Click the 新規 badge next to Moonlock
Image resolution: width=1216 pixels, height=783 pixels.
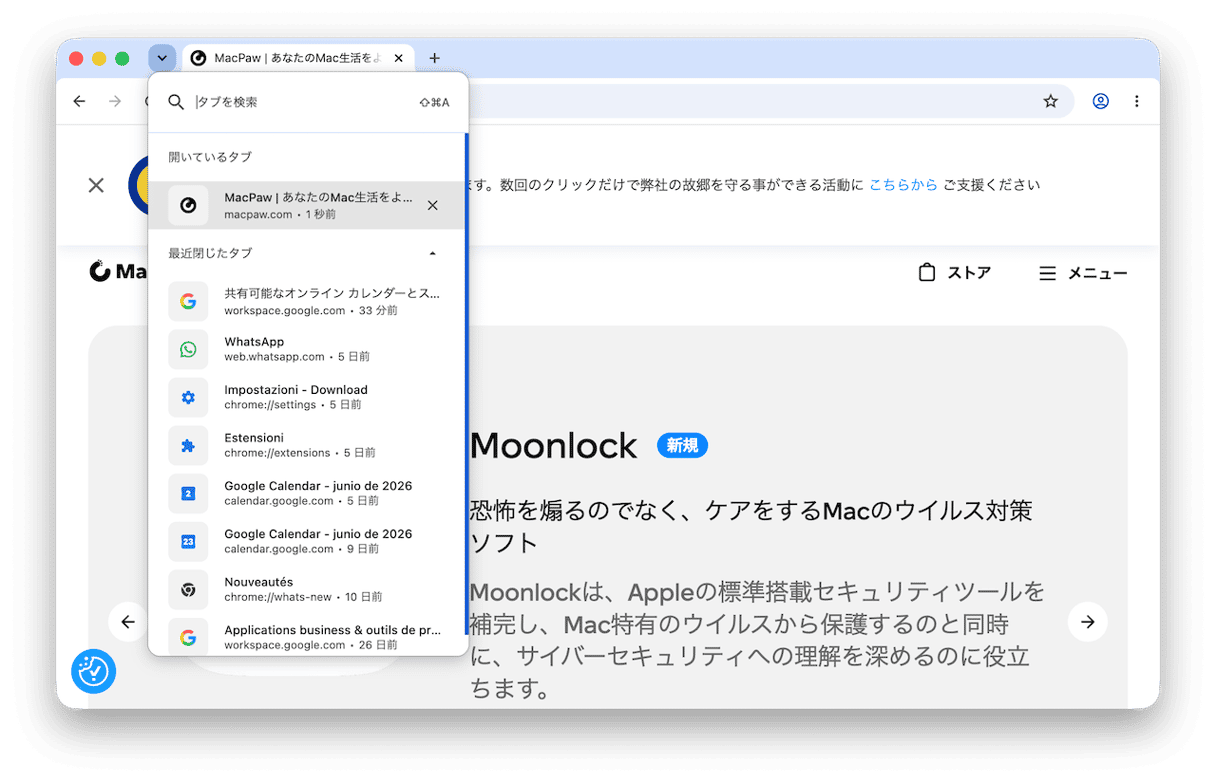click(x=682, y=445)
